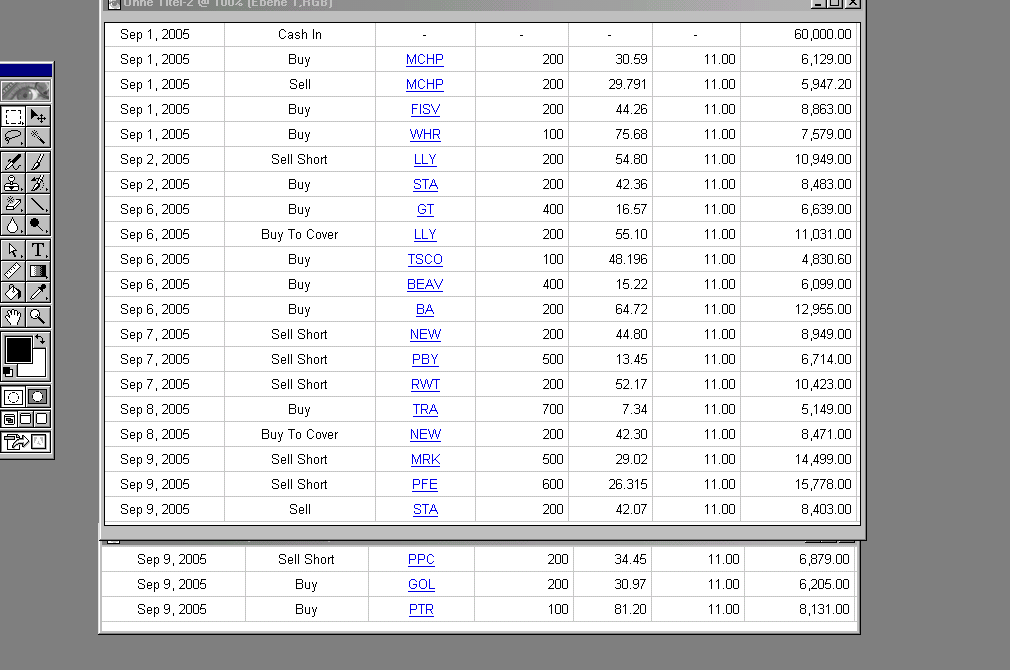The image size is (1010, 670).
Task: Open the PTR link in the back window
Action: click(x=421, y=609)
